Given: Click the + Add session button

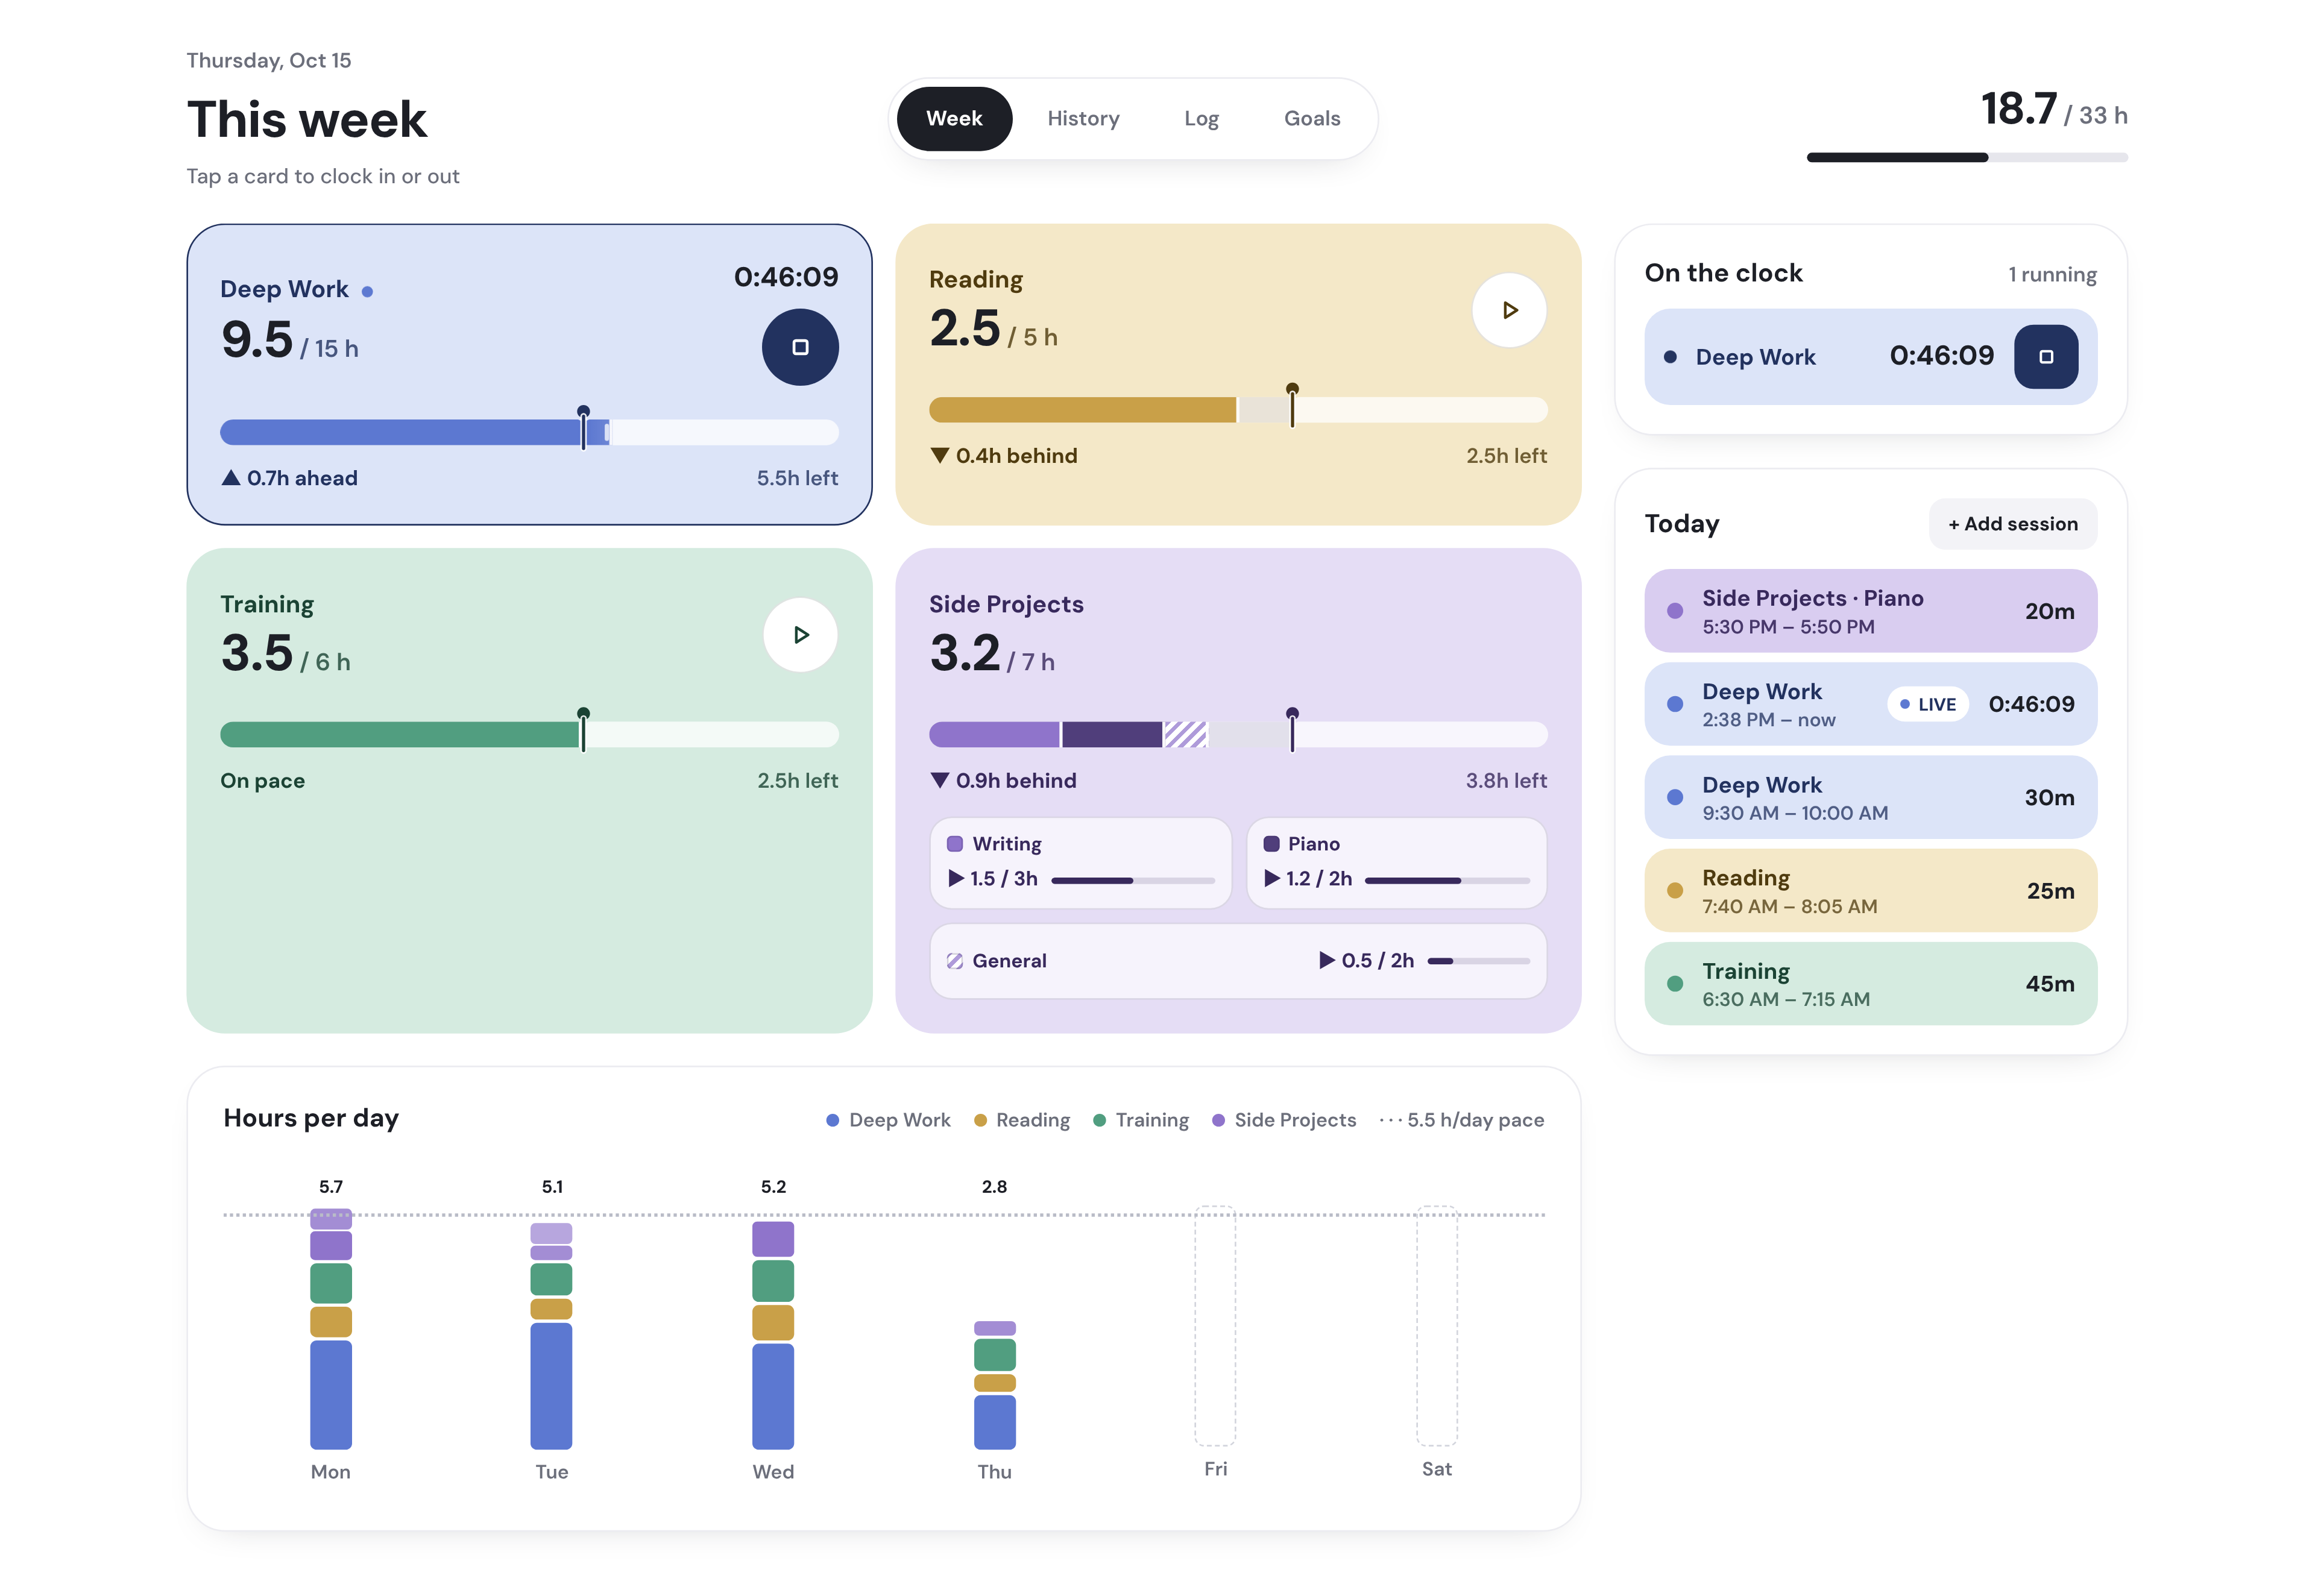Looking at the screenshot, I should coord(2012,524).
